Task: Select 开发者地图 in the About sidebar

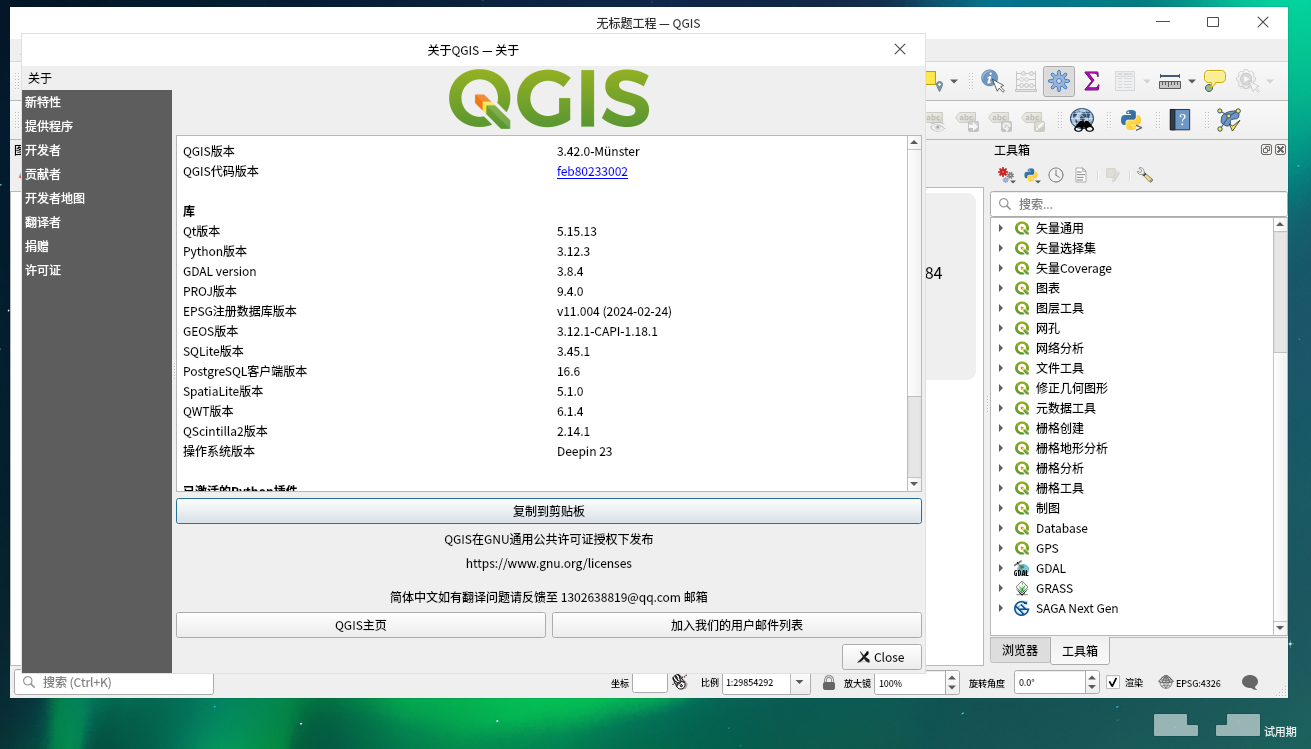Action: 96,198
